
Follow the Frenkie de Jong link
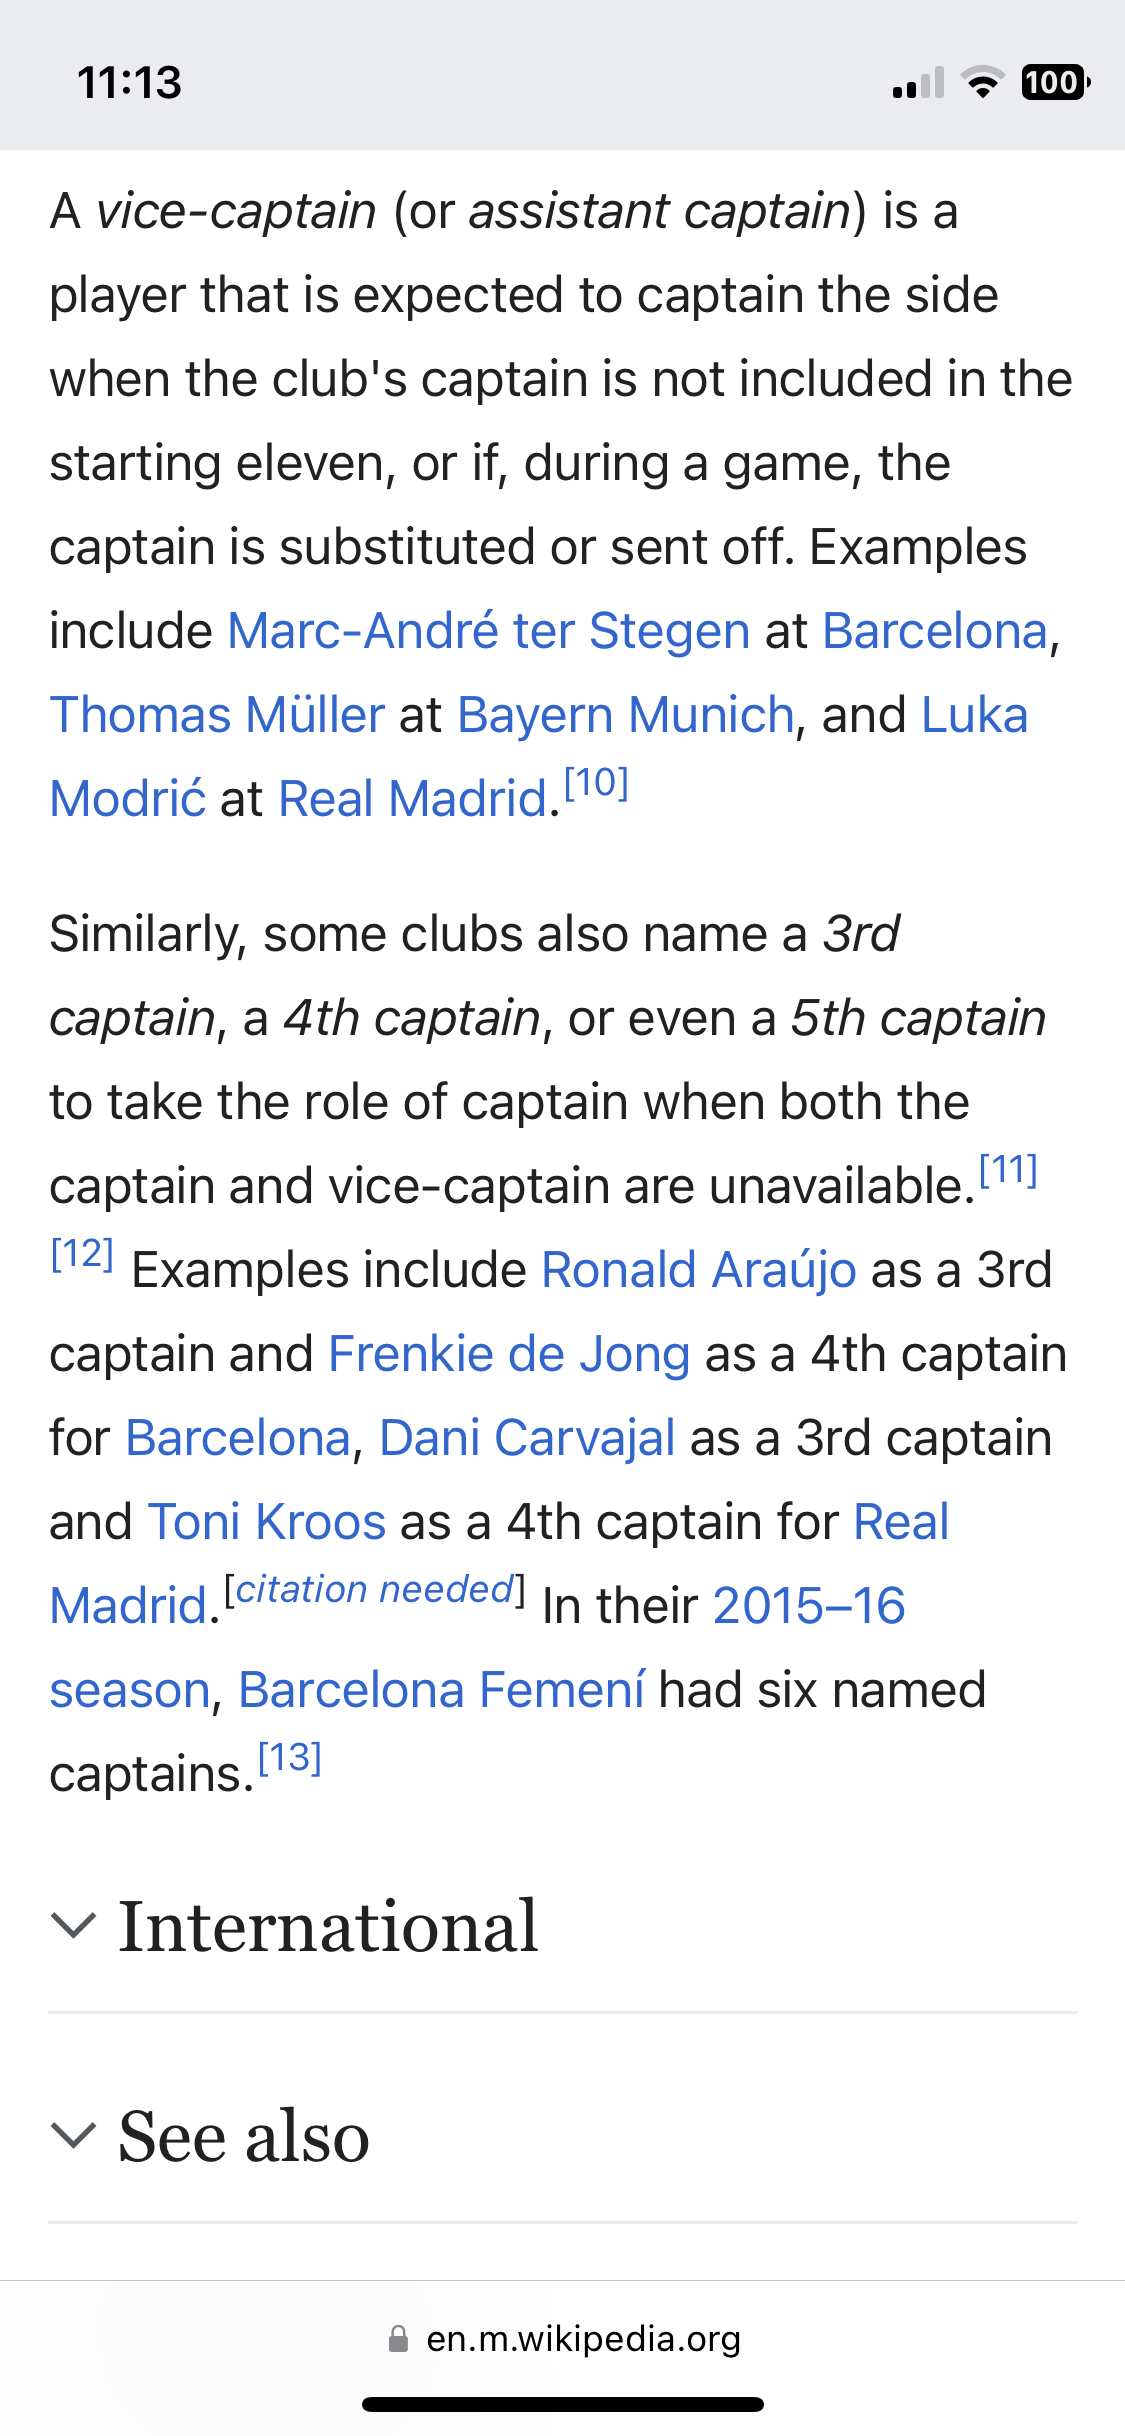(509, 1354)
